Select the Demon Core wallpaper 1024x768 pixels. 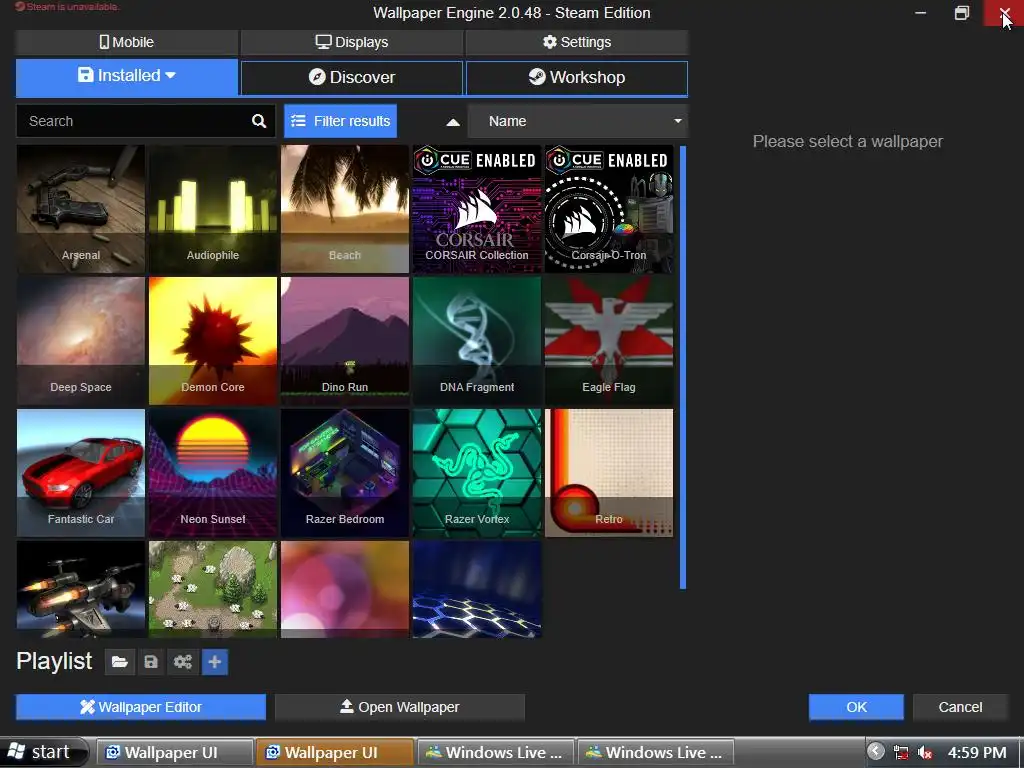click(x=213, y=341)
